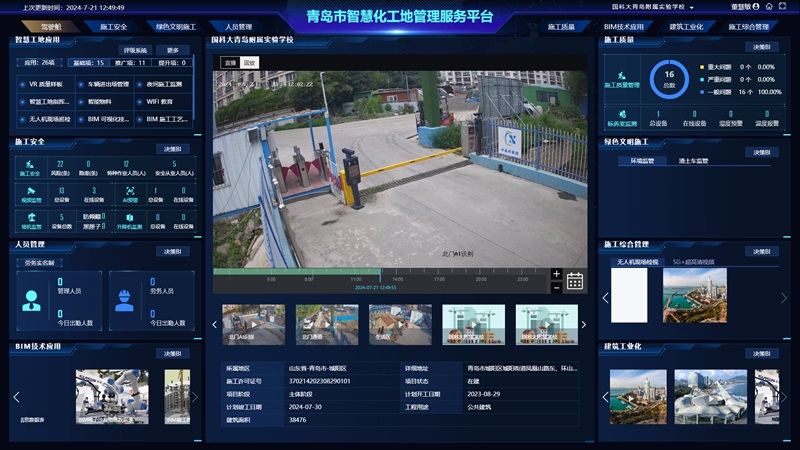800x450 pixels.
Task: Click the 标养室监测 icon
Action: 621,115
